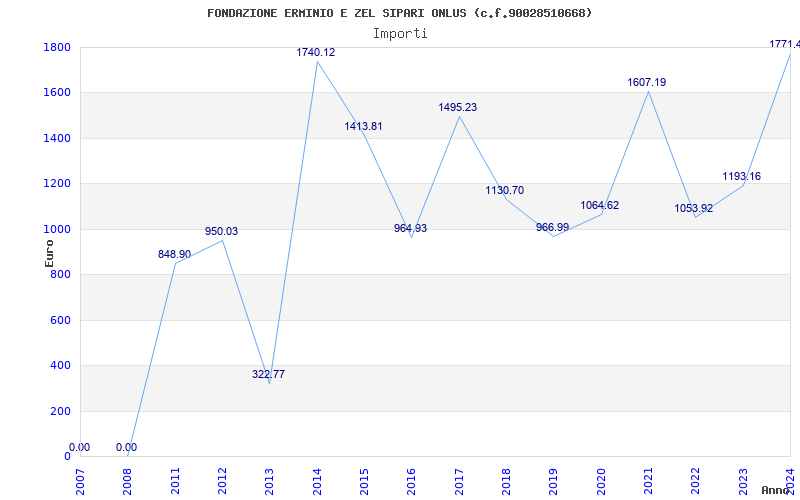Click the 2014 year tick label
The height and width of the screenshot is (500, 800).
pos(317,481)
